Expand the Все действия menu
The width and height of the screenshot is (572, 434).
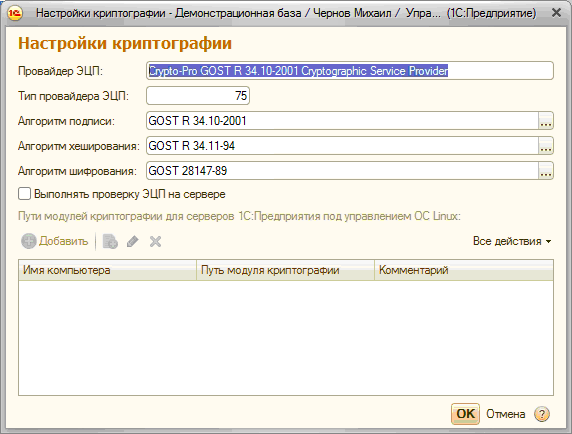tap(512, 241)
